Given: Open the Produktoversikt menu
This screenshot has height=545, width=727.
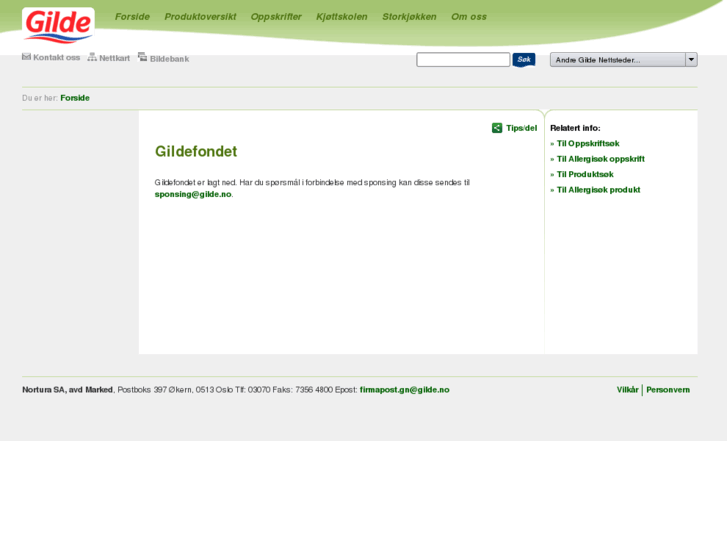Looking at the screenshot, I should click(x=200, y=17).
